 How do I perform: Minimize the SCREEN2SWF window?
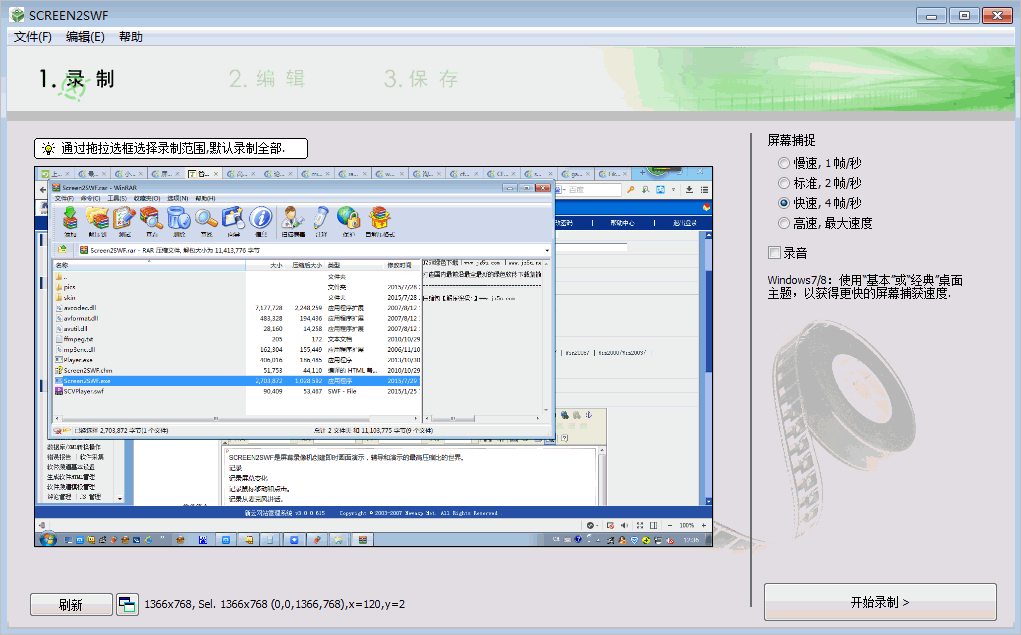point(932,16)
